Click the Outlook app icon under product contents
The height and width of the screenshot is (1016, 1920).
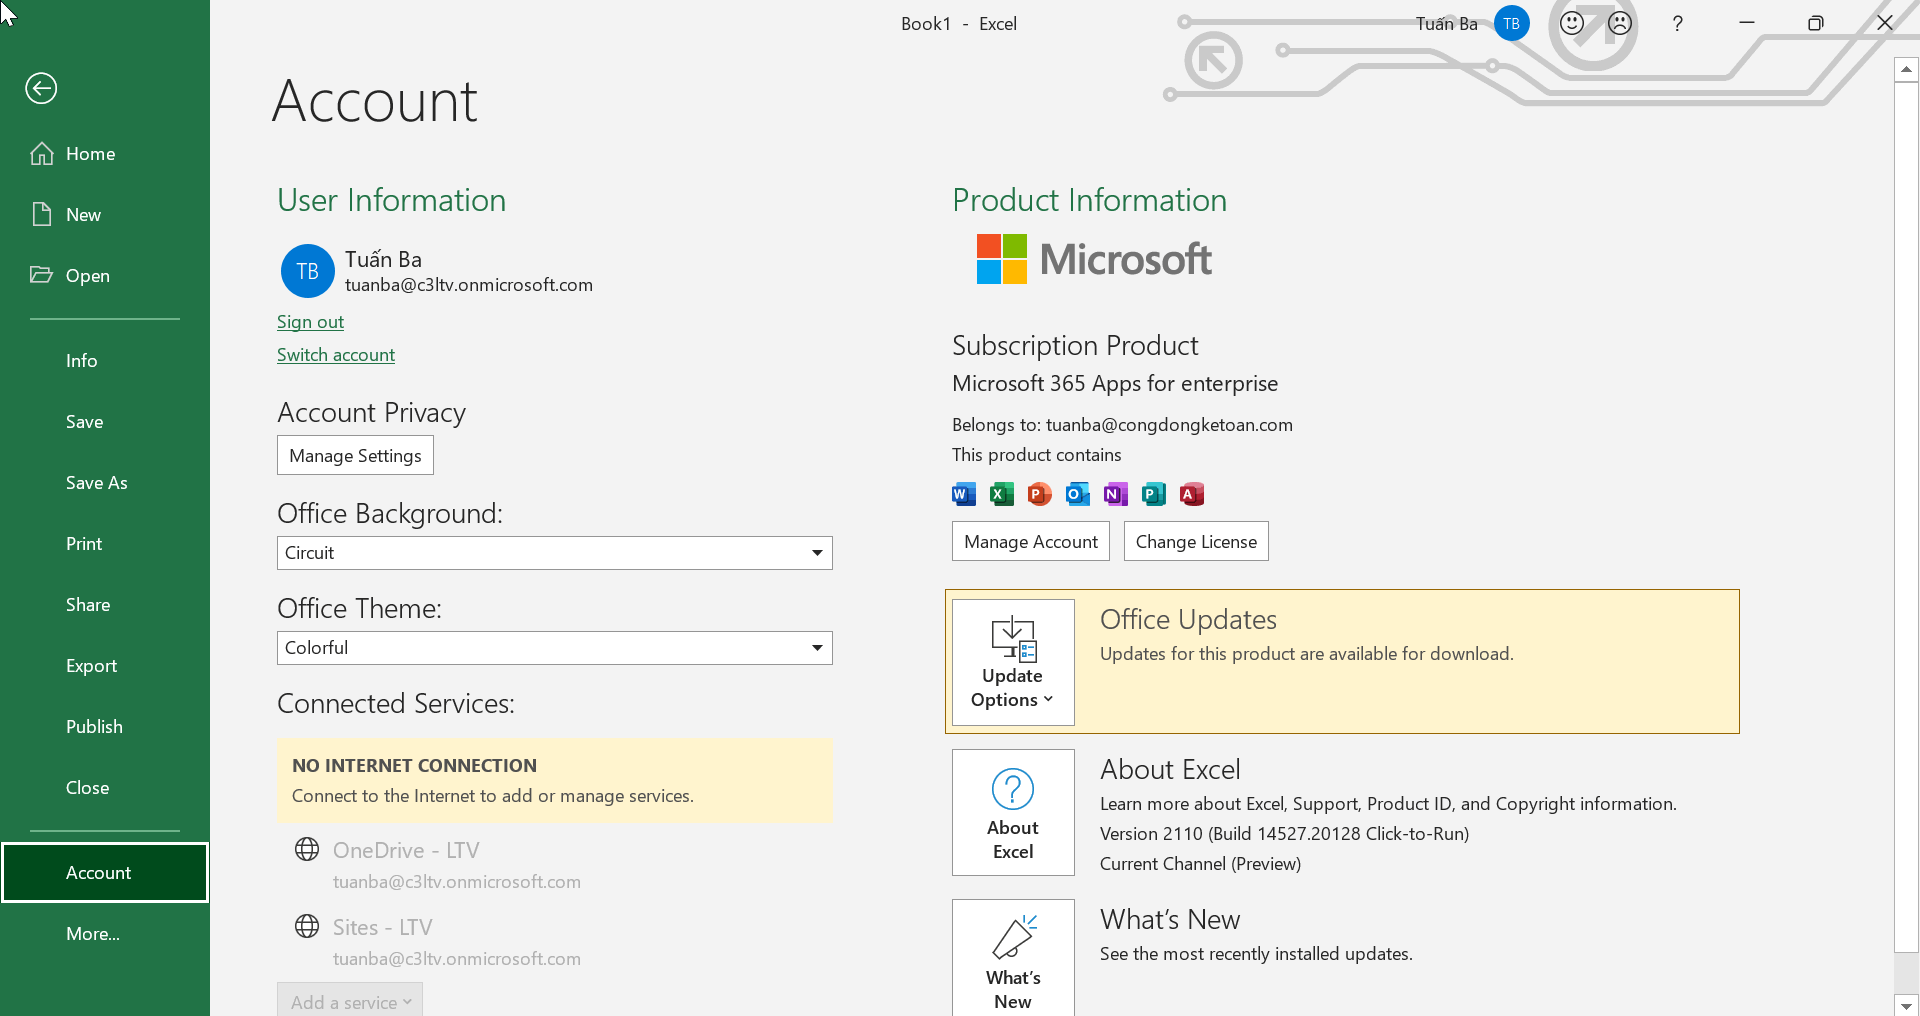click(x=1077, y=494)
